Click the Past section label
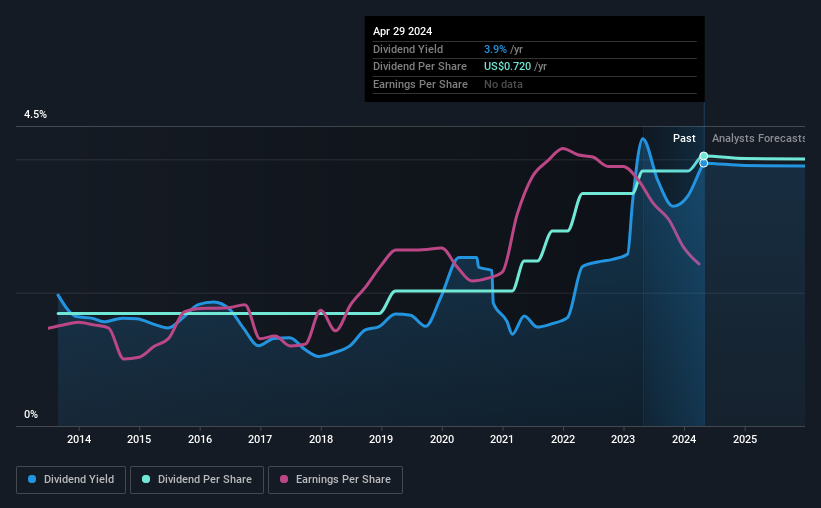The height and width of the screenshot is (508, 821). (684, 138)
